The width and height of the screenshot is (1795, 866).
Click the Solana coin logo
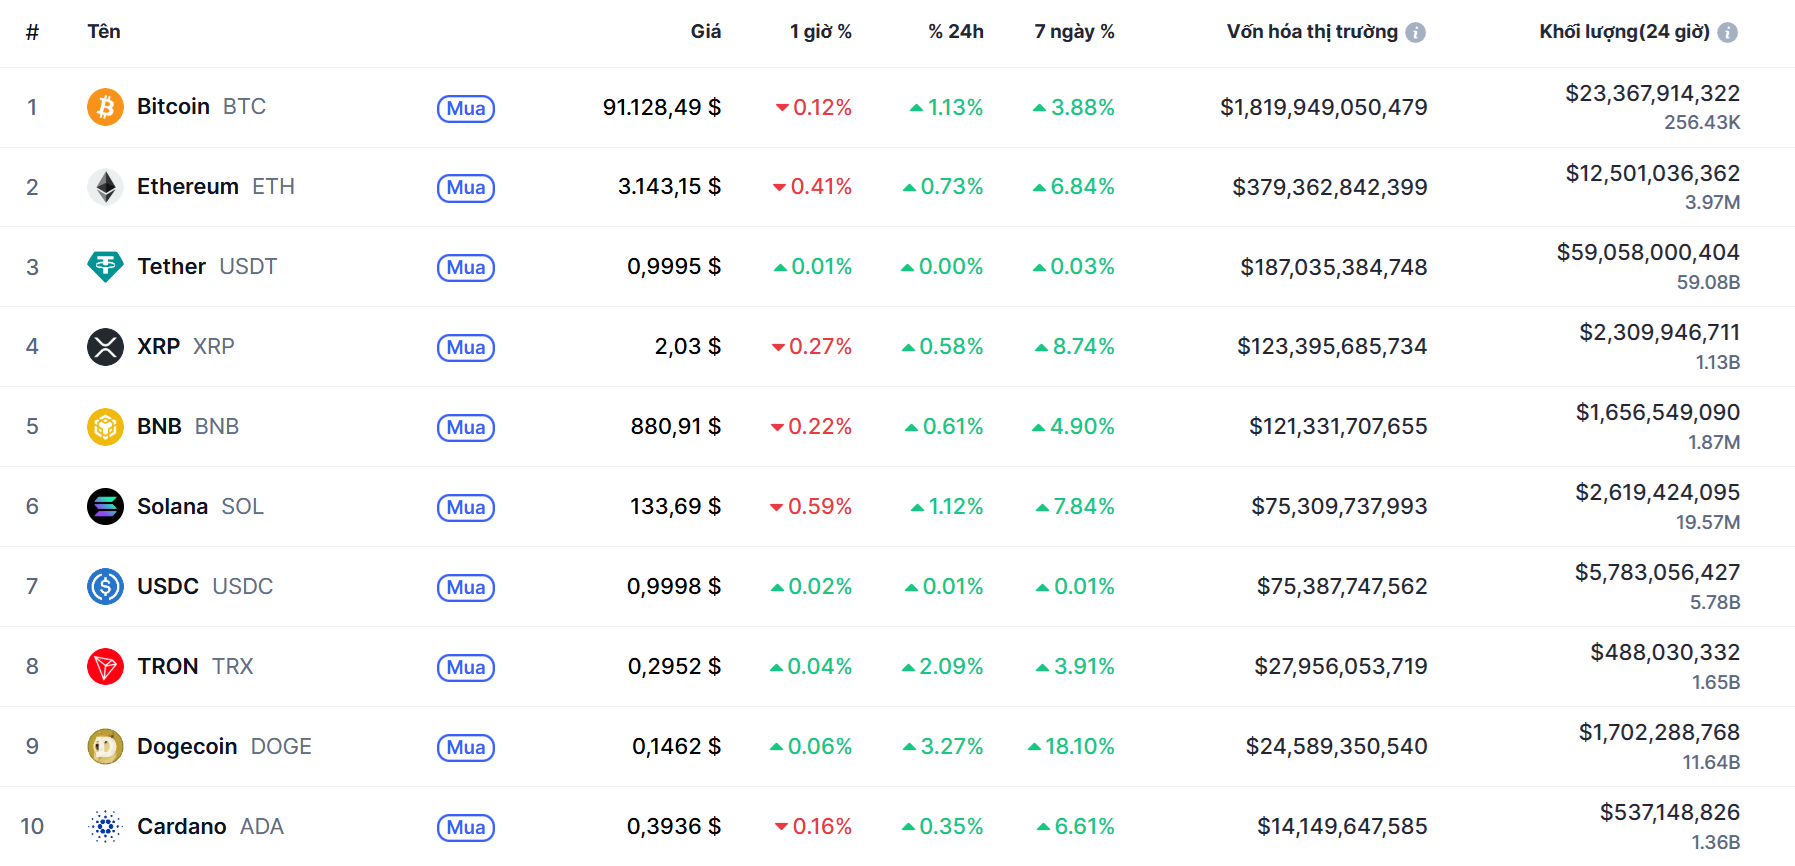point(105,507)
